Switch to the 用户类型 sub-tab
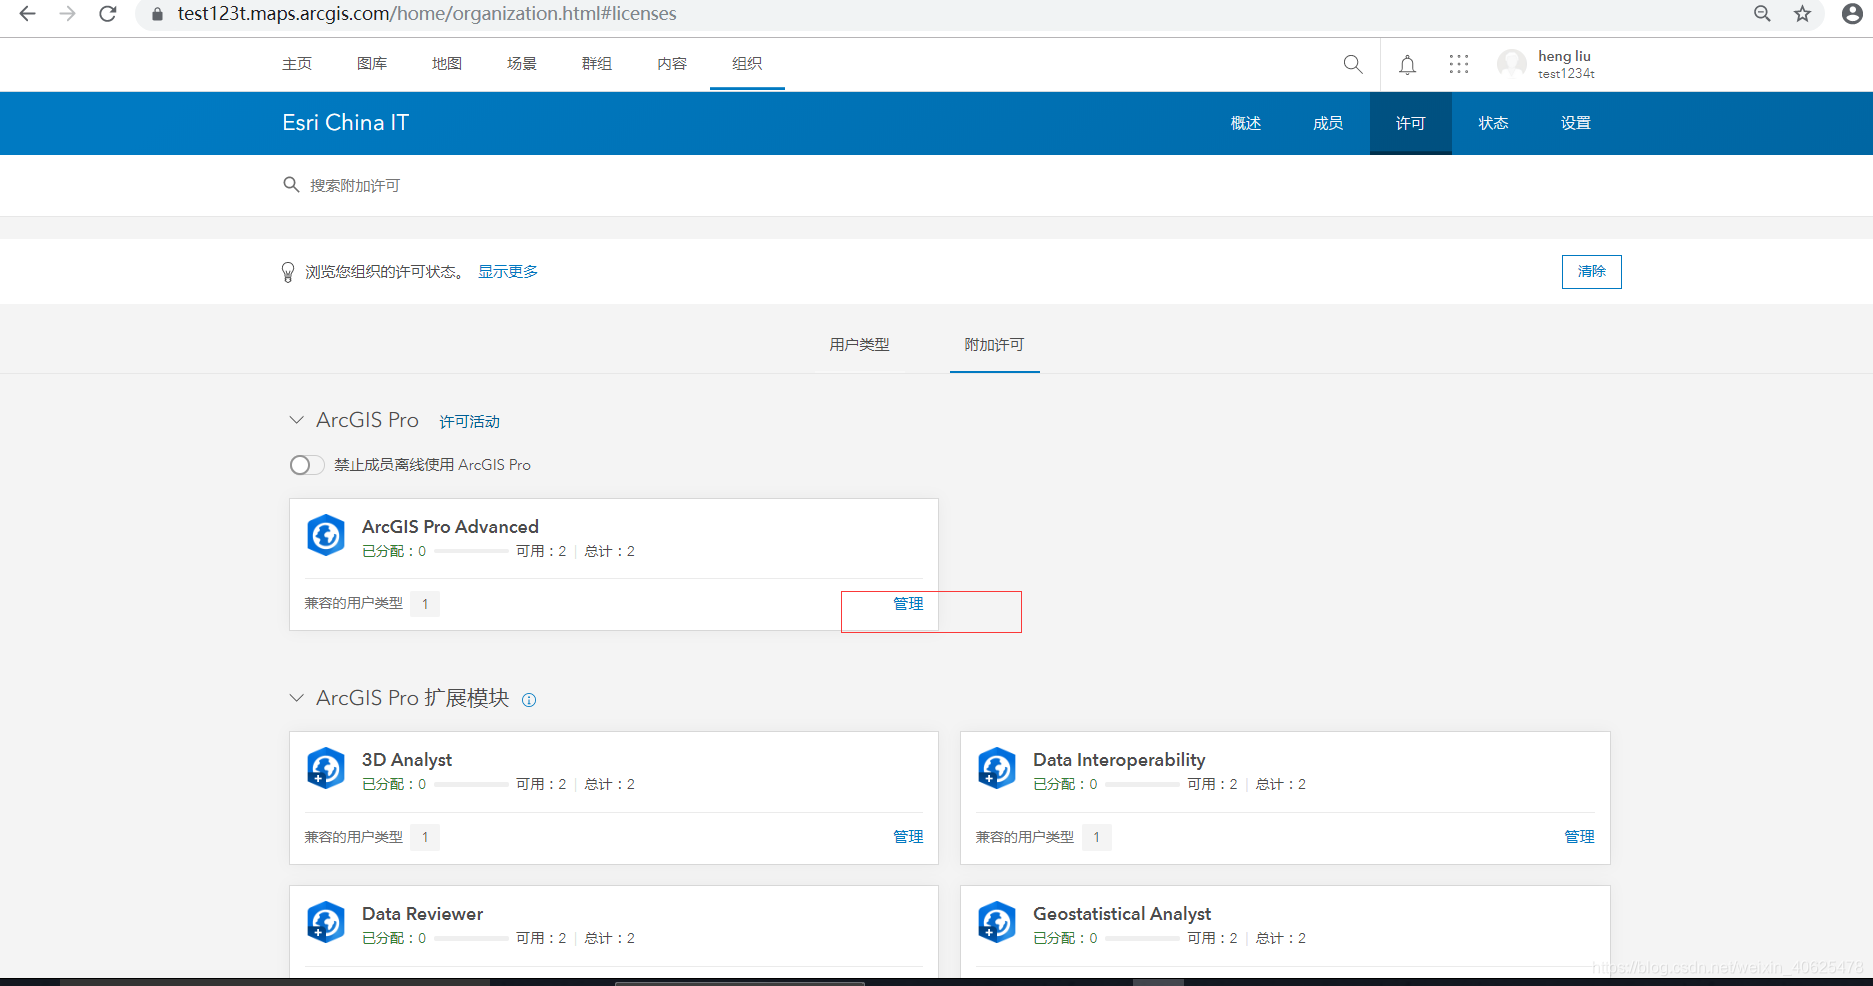Viewport: 1873px width, 986px height. point(859,345)
